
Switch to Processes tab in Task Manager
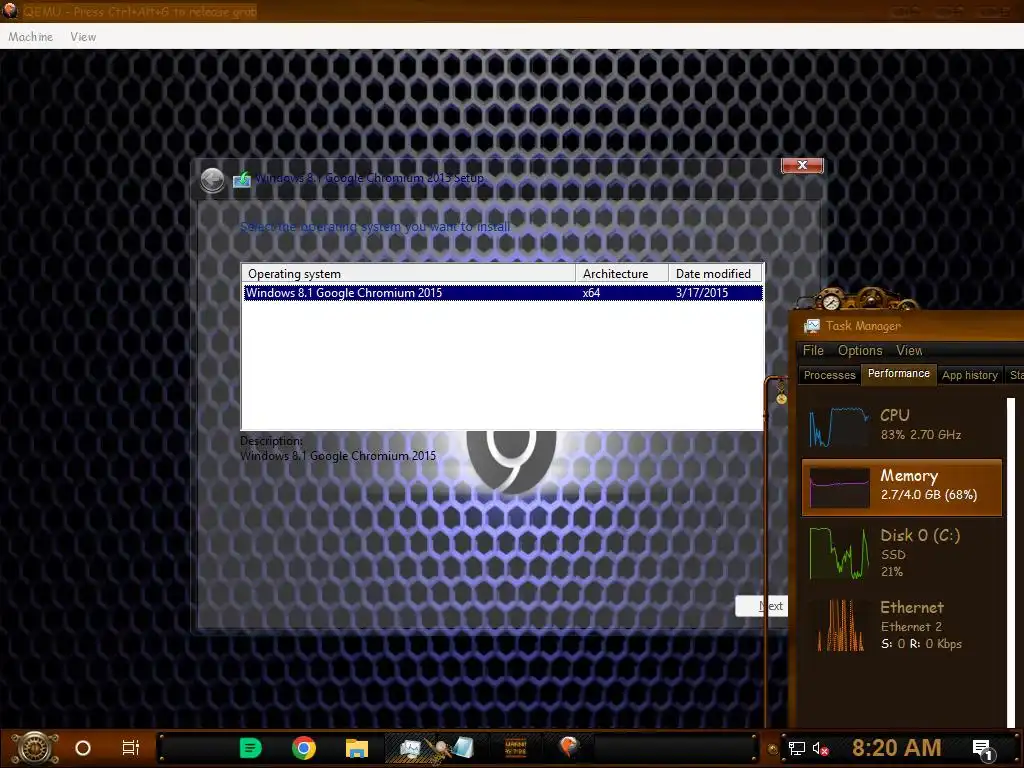tap(829, 375)
